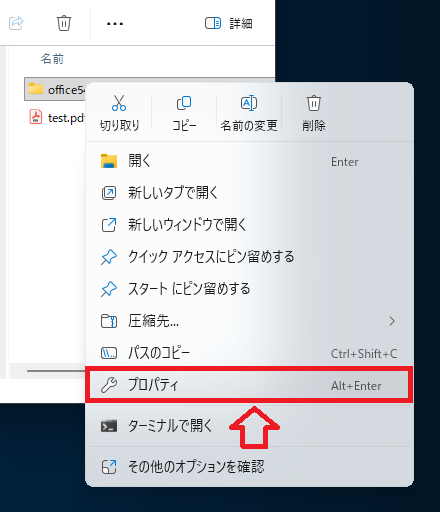Click the share icon in Explorer toolbar

(x=16, y=23)
